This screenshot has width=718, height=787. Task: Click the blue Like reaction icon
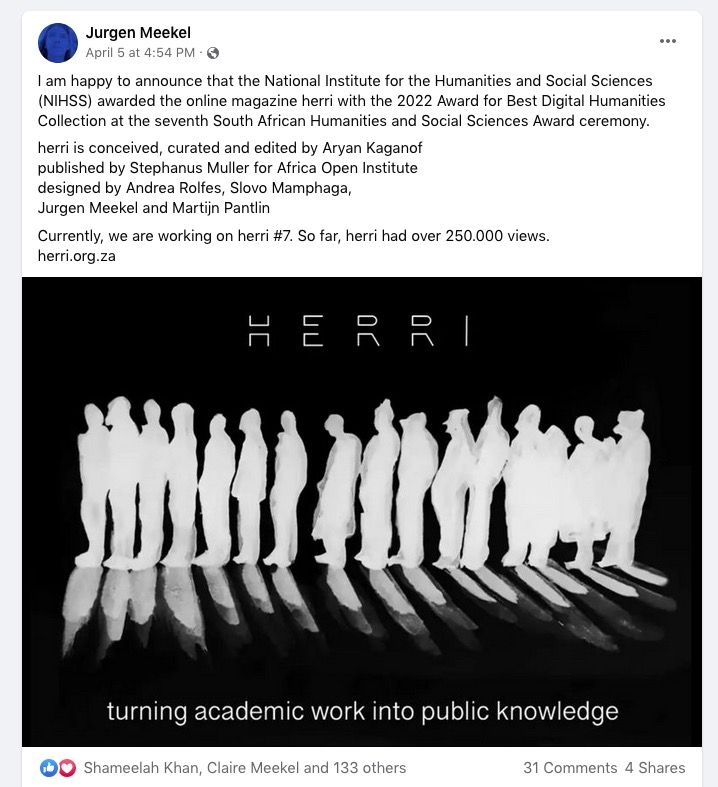click(x=49, y=767)
